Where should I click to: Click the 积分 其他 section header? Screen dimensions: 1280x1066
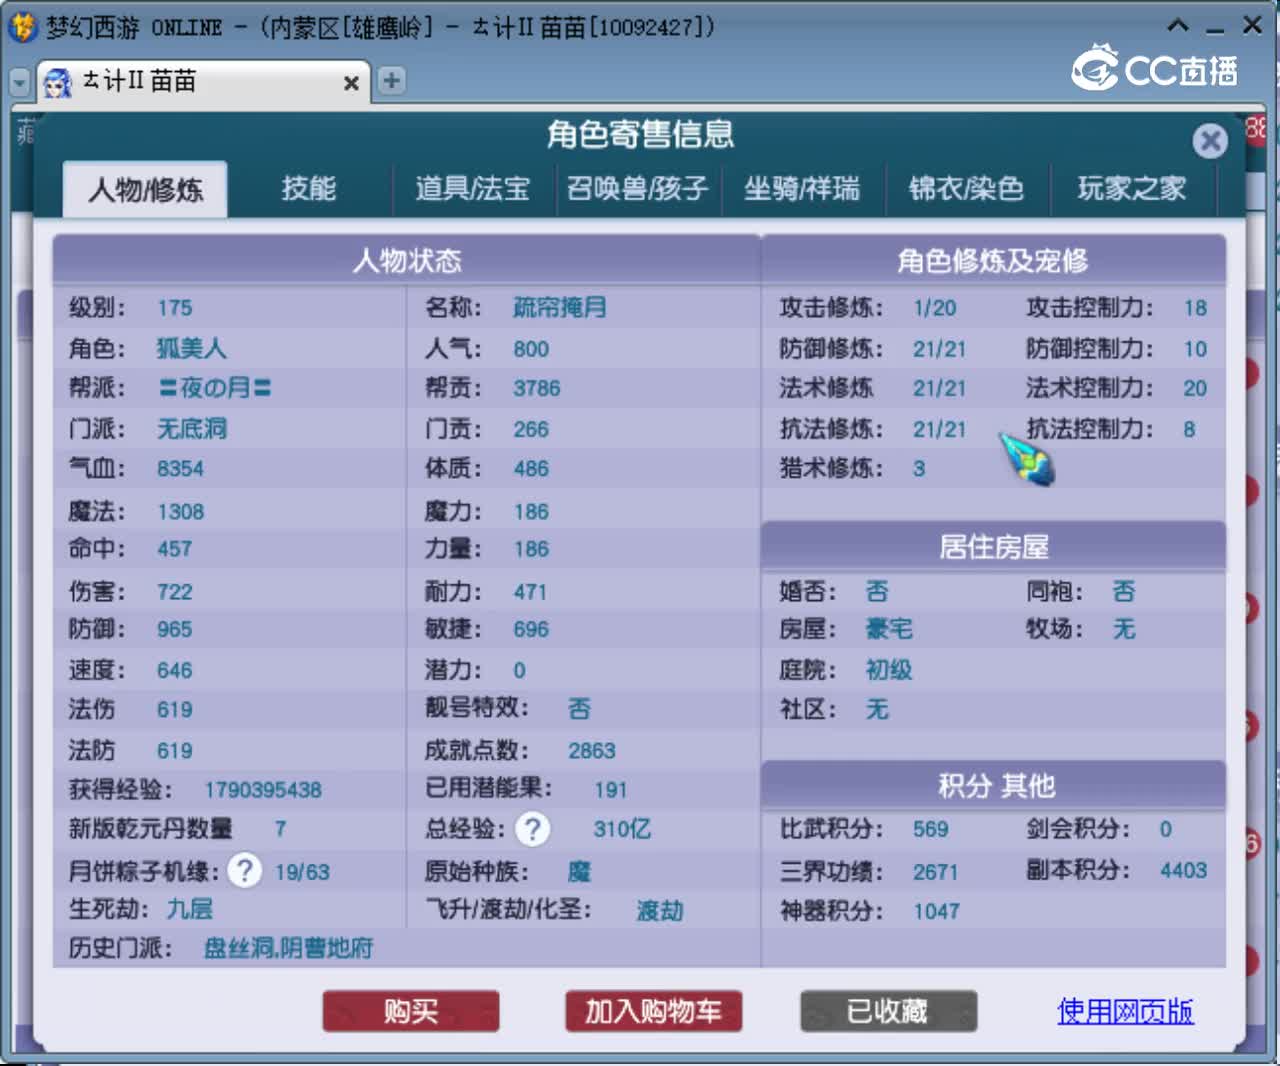click(x=993, y=786)
